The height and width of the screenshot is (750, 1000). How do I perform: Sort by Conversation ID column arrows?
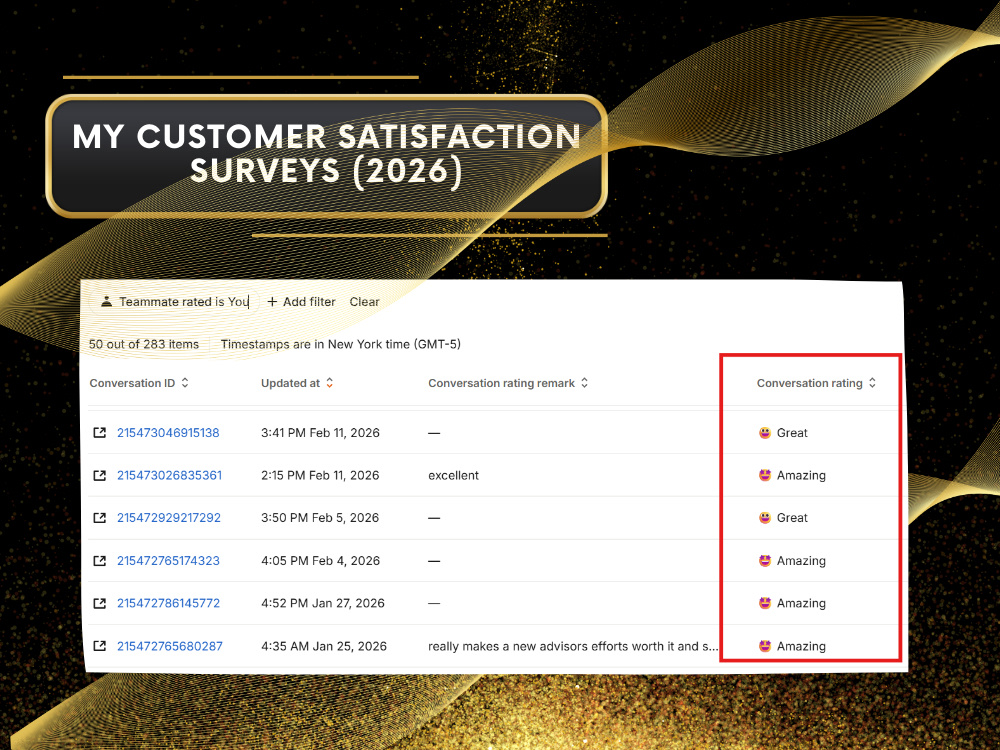[185, 383]
